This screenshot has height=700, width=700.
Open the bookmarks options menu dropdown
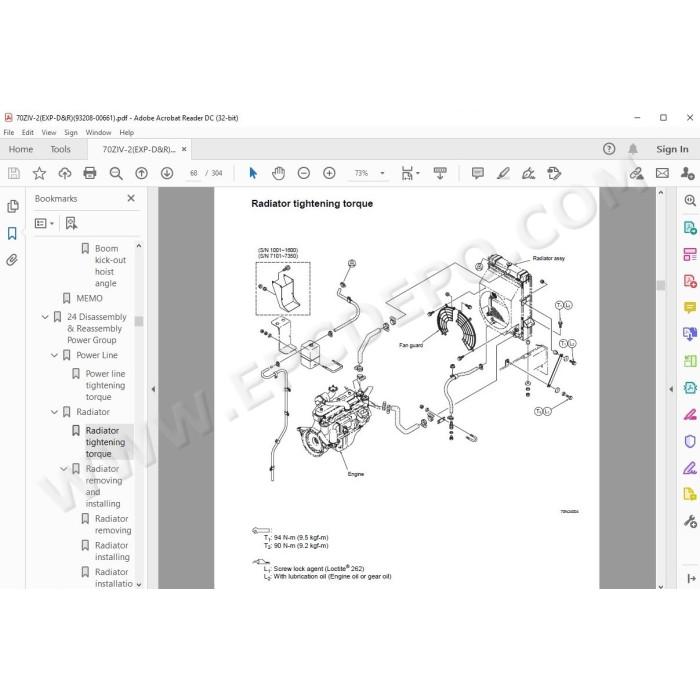44,223
